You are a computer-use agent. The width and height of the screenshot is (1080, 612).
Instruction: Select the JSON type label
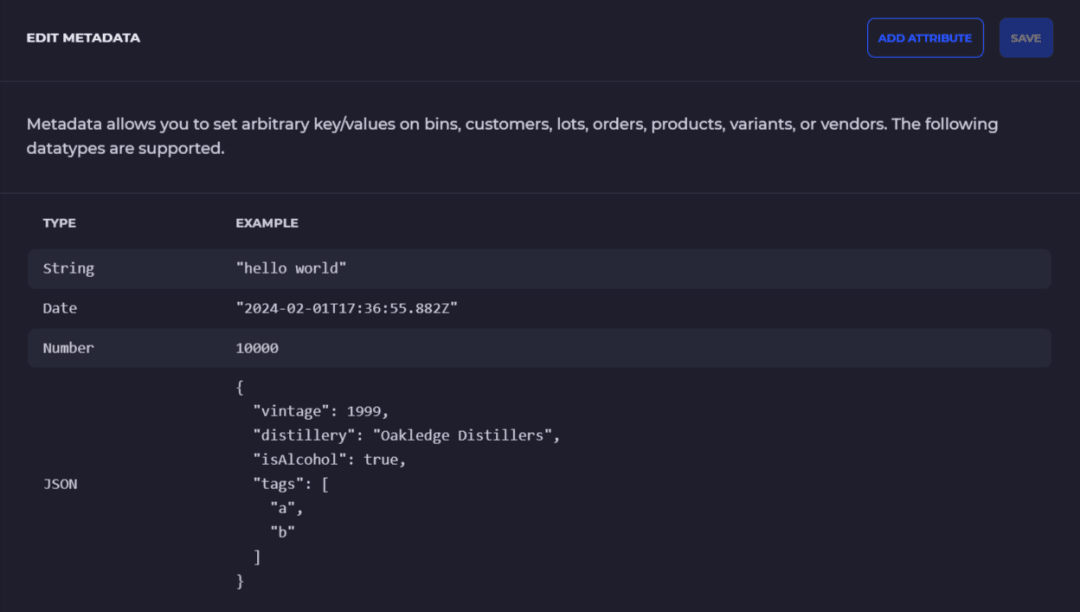point(60,484)
